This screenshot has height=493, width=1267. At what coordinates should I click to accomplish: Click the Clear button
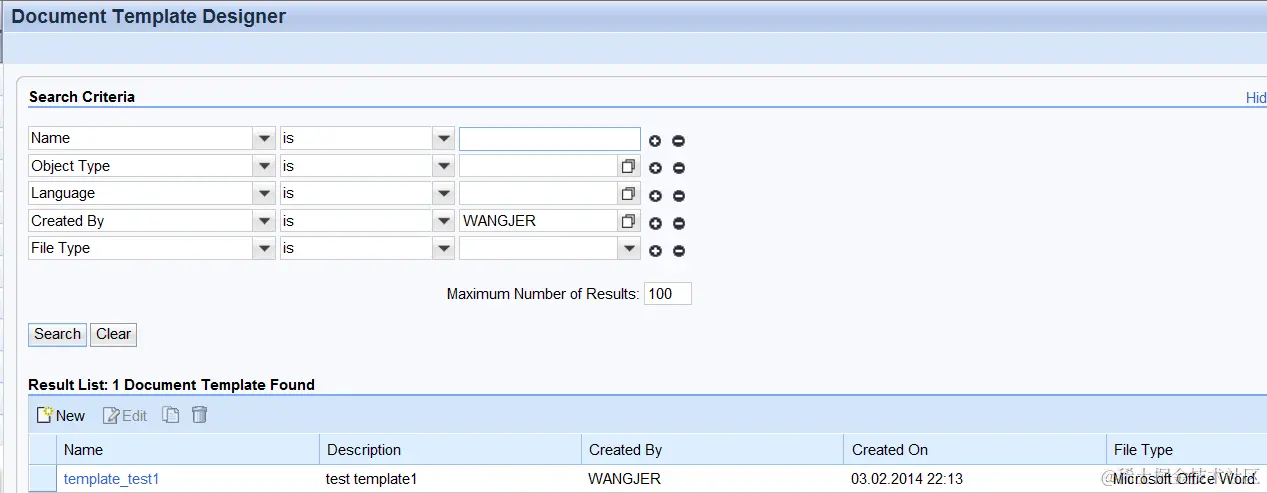pos(113,334)
